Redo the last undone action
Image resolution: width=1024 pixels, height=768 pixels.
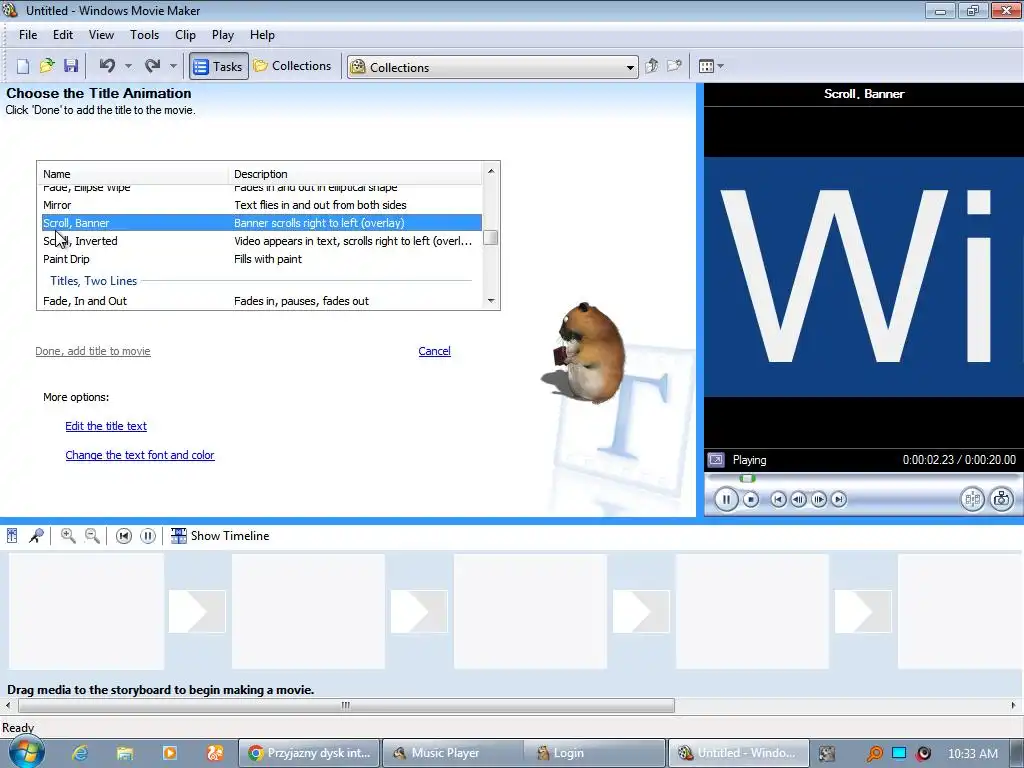153,66
